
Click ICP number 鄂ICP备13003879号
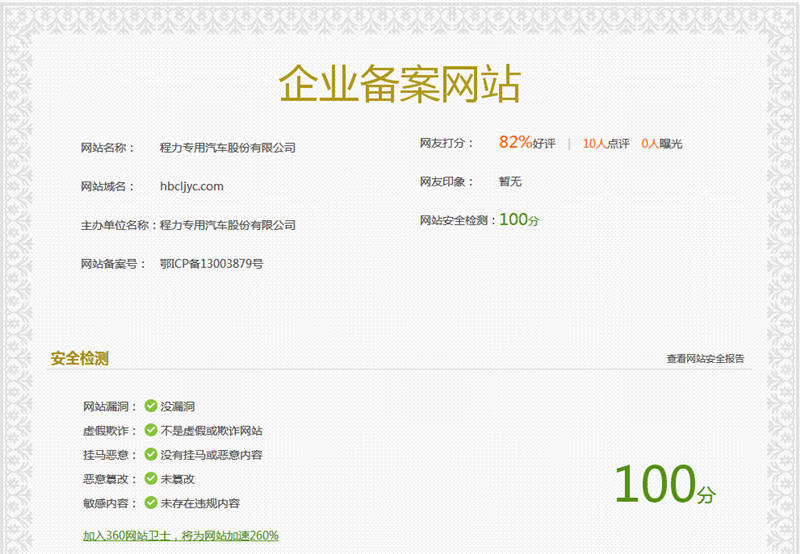[x=211, y=264]
